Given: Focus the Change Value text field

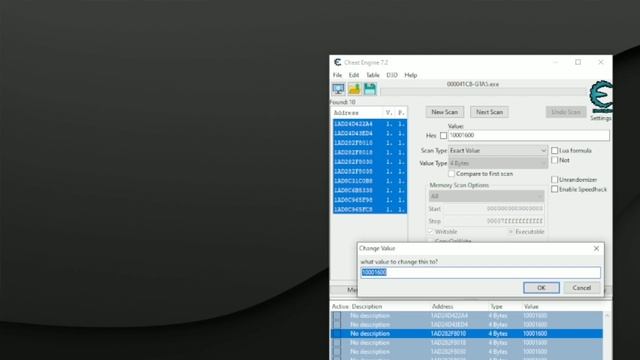Looking at the screenshot, I should point(480,272).
